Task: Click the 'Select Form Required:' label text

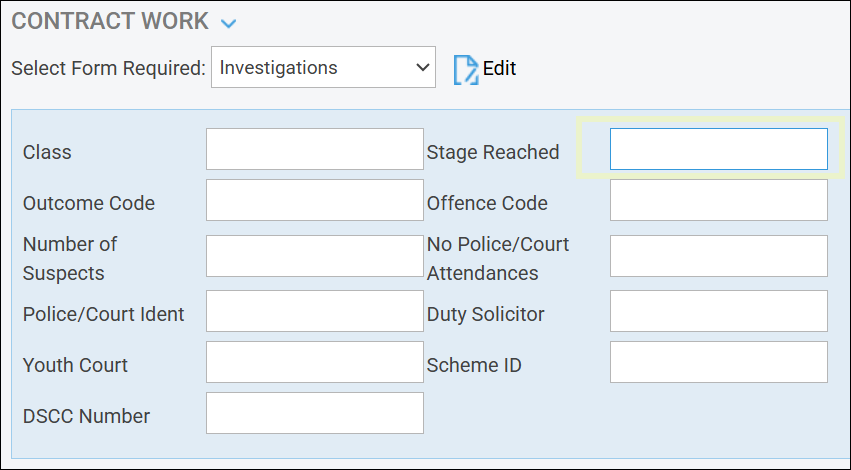Action: [108, 68]
